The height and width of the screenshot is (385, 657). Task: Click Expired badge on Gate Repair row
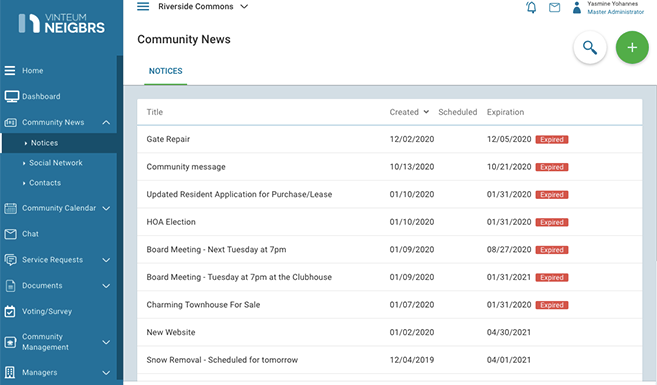(552, 140)
